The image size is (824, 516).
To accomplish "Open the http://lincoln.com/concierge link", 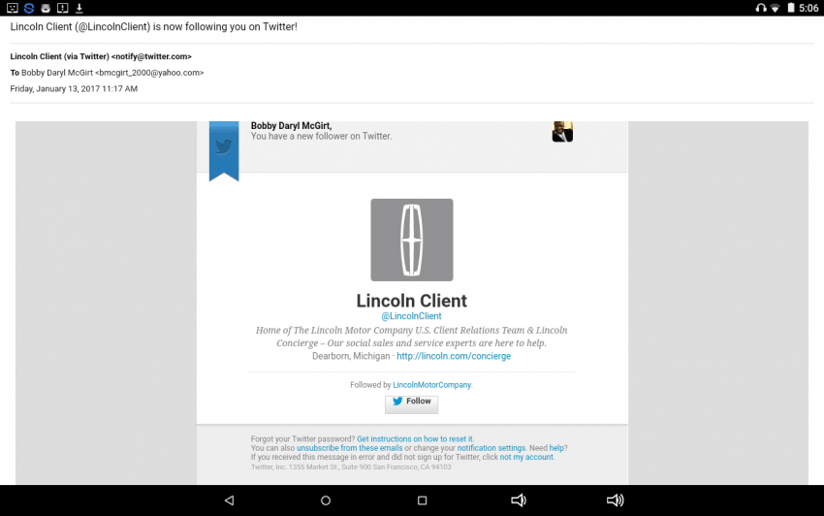I will [454, 356].
